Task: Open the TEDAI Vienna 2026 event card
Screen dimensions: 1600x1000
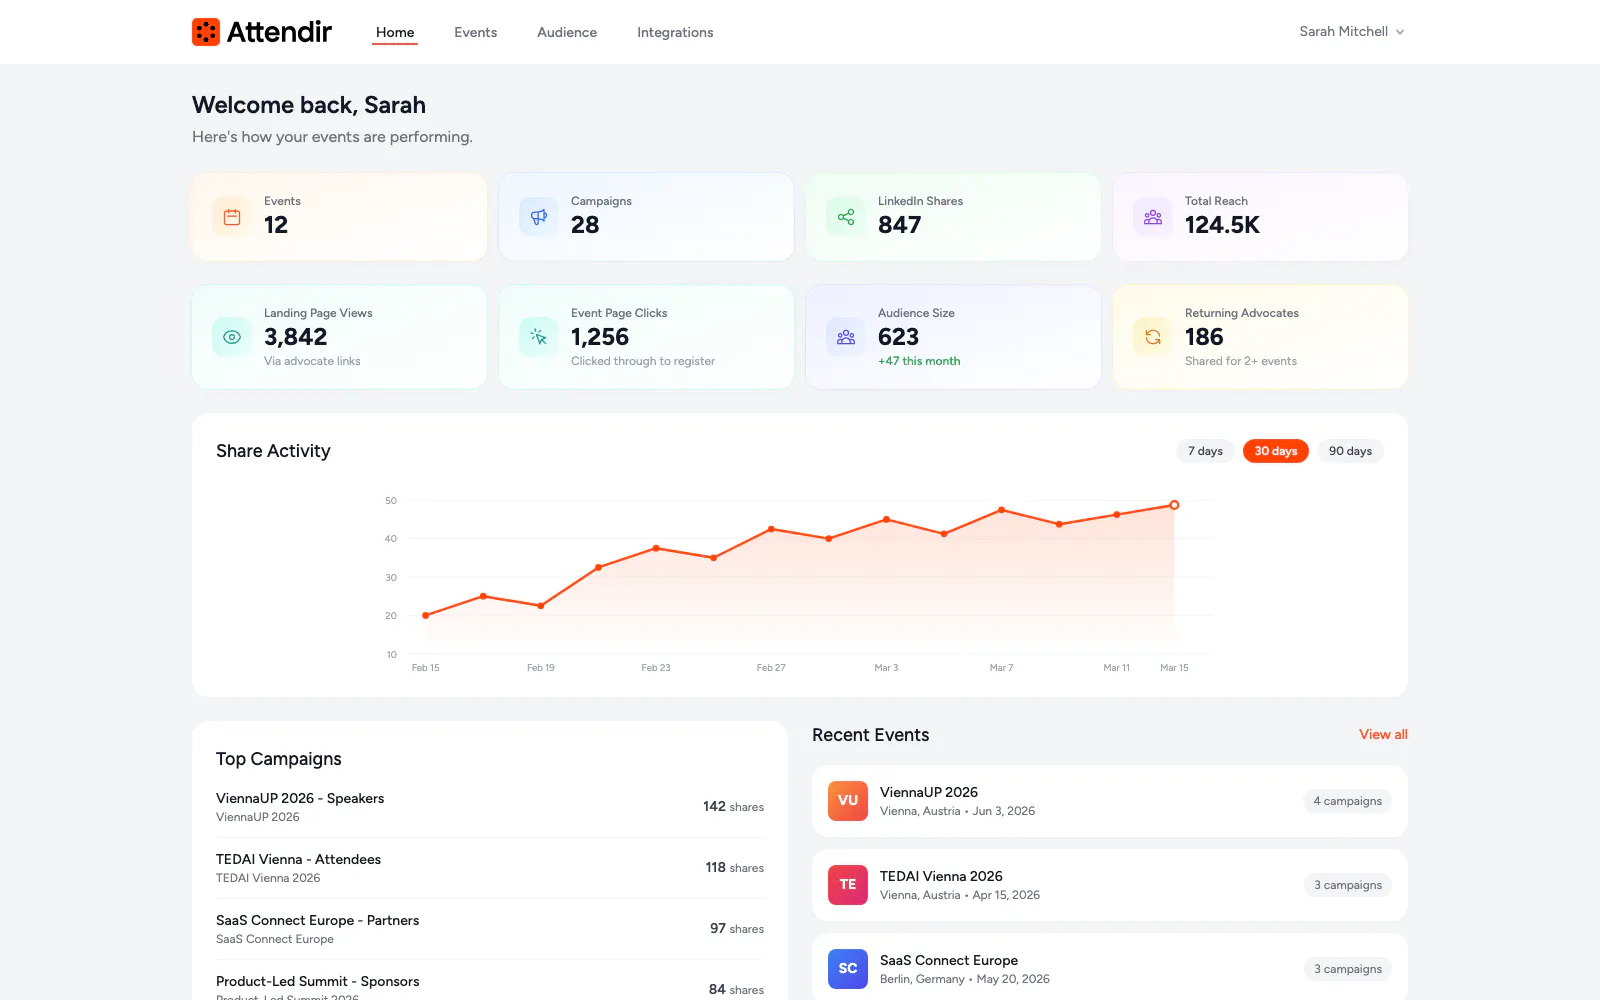Action: pyautogui.click(x=1110, y=885)
